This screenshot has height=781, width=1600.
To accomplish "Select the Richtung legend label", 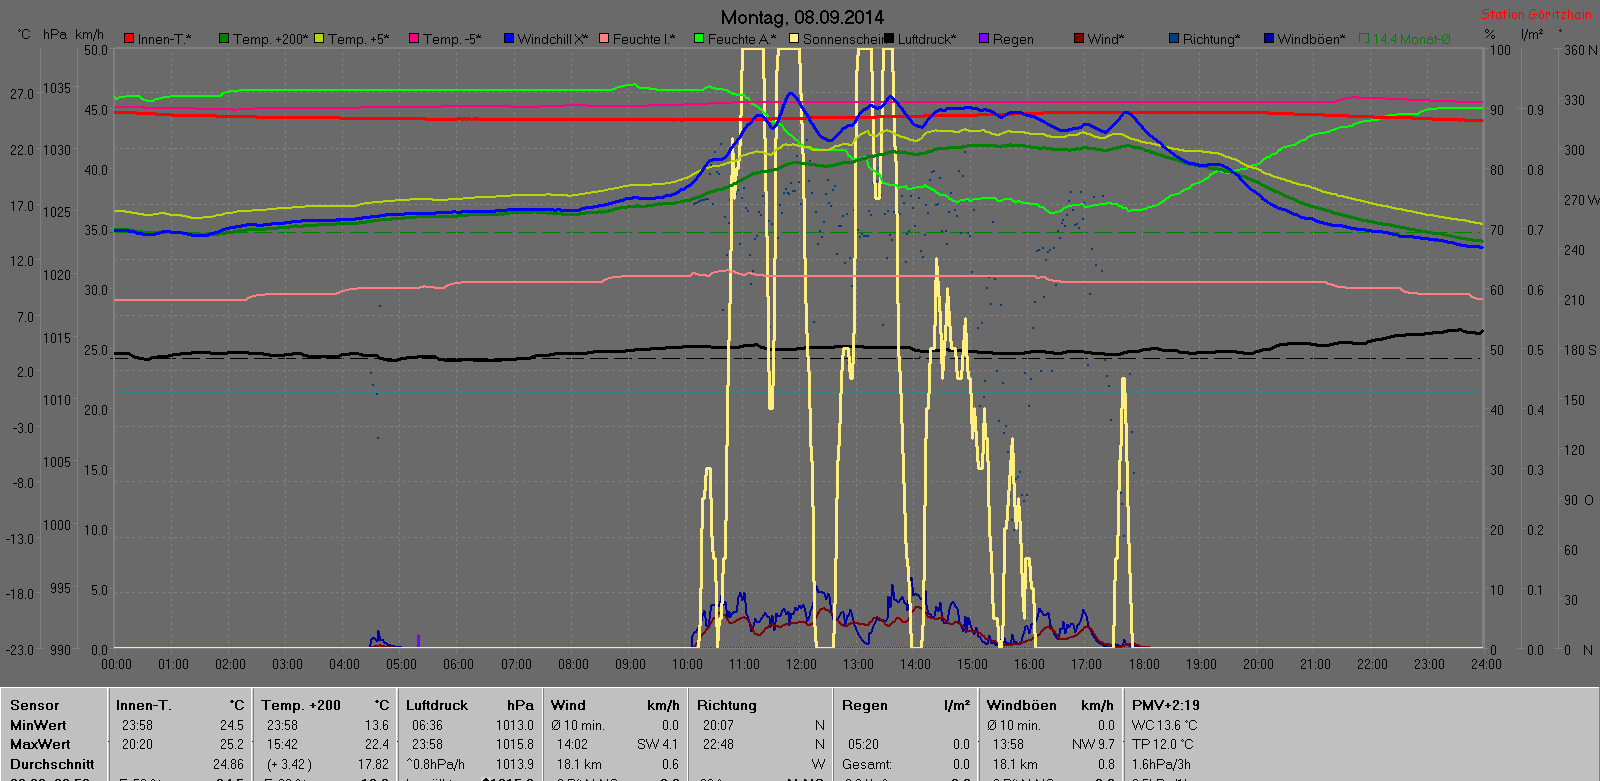I will tap(1211, 39).
